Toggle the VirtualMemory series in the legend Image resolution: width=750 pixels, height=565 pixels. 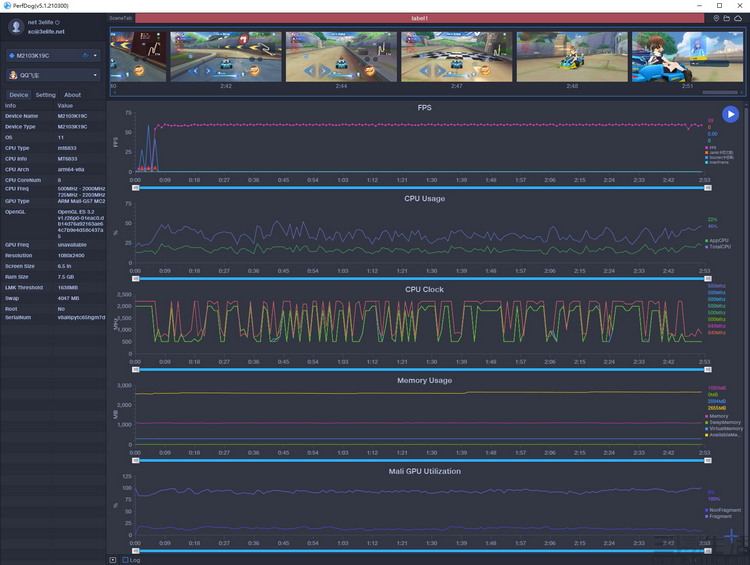pos(724,429)
